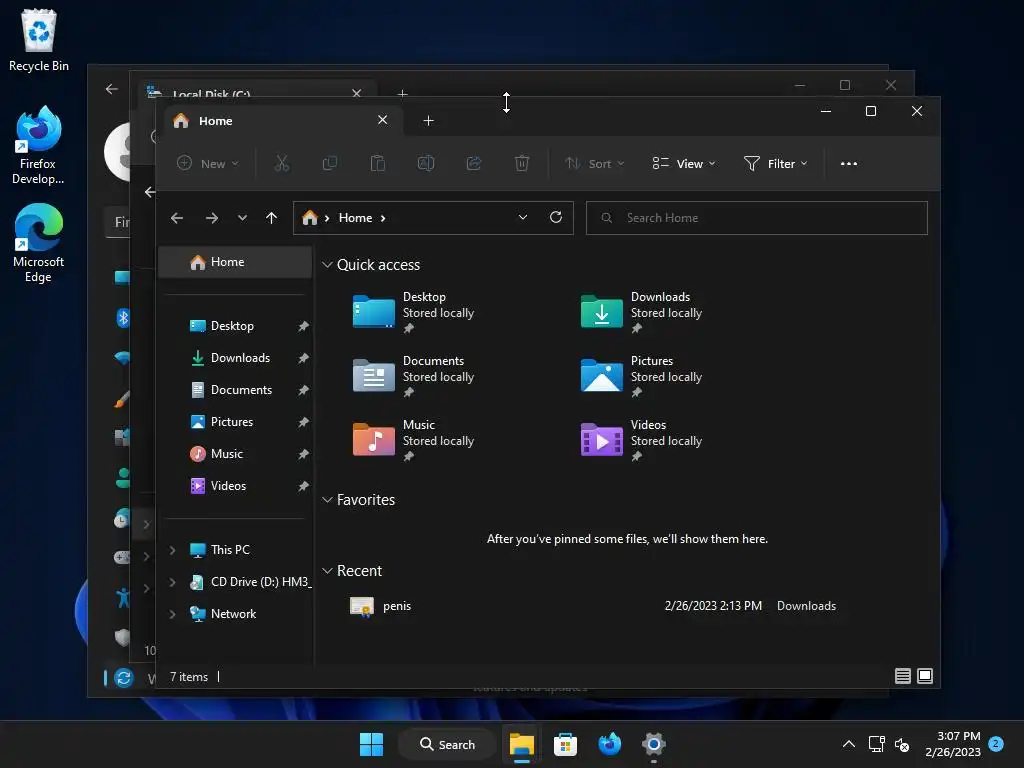The height and width of the screenshot is (768, 1024).
Task: Open the New dropdown menu
Action: pyautogui.click(x=208, y=163)
